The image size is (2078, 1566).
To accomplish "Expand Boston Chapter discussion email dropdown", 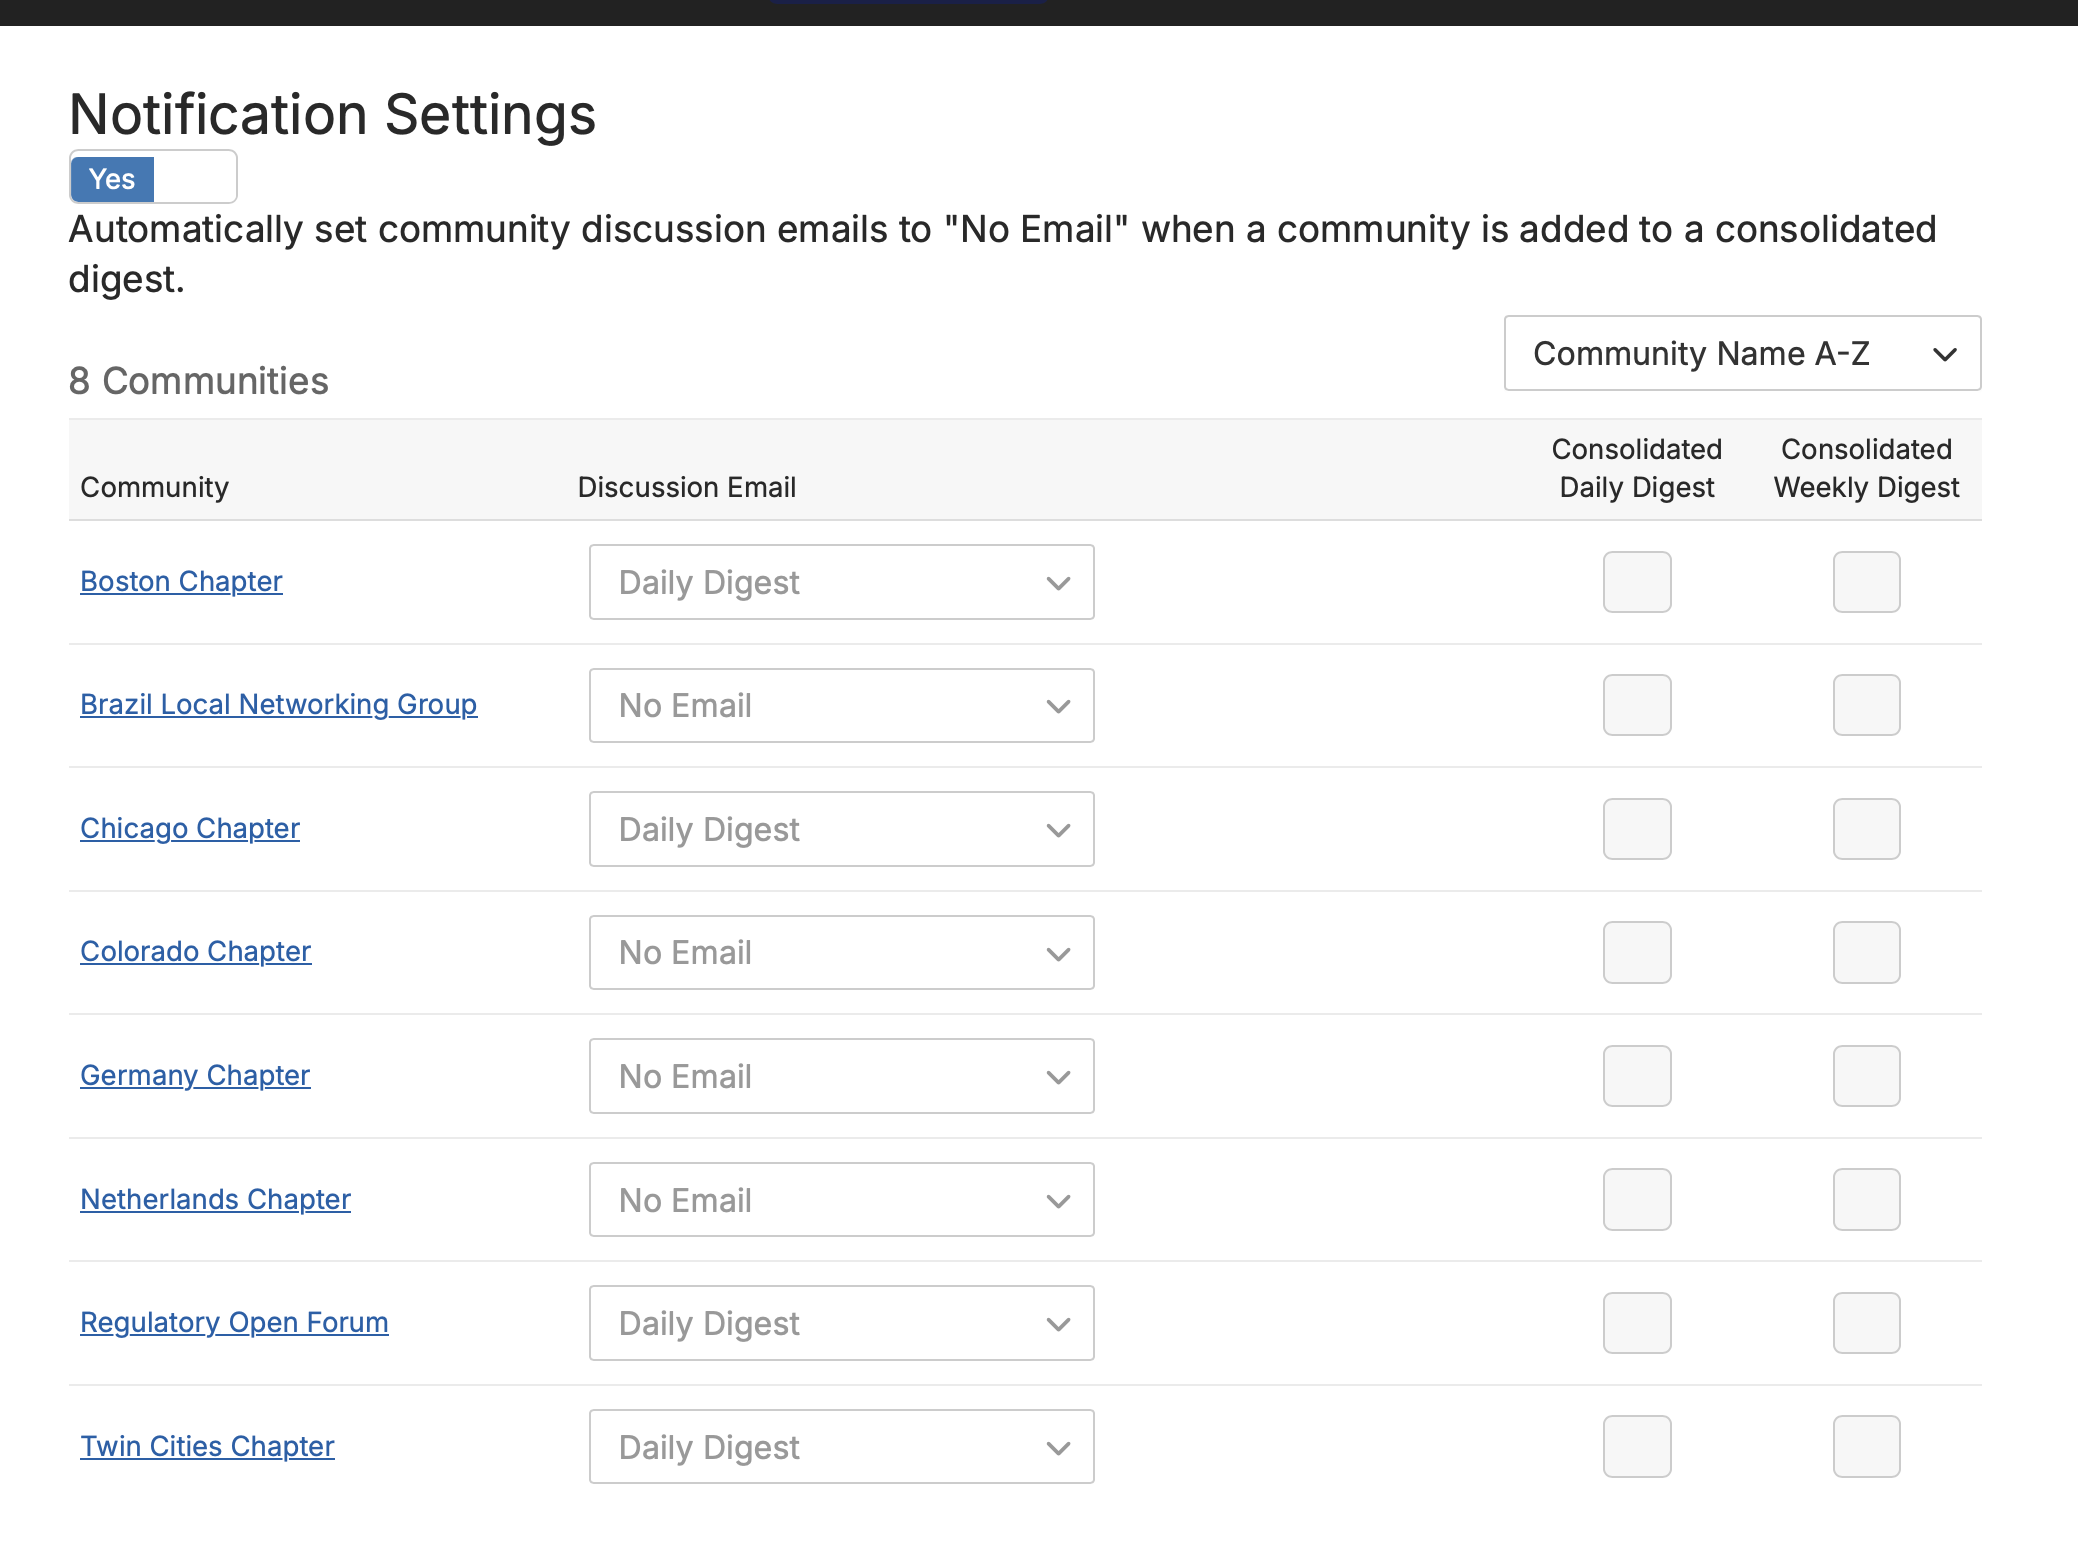I will 841,582.
